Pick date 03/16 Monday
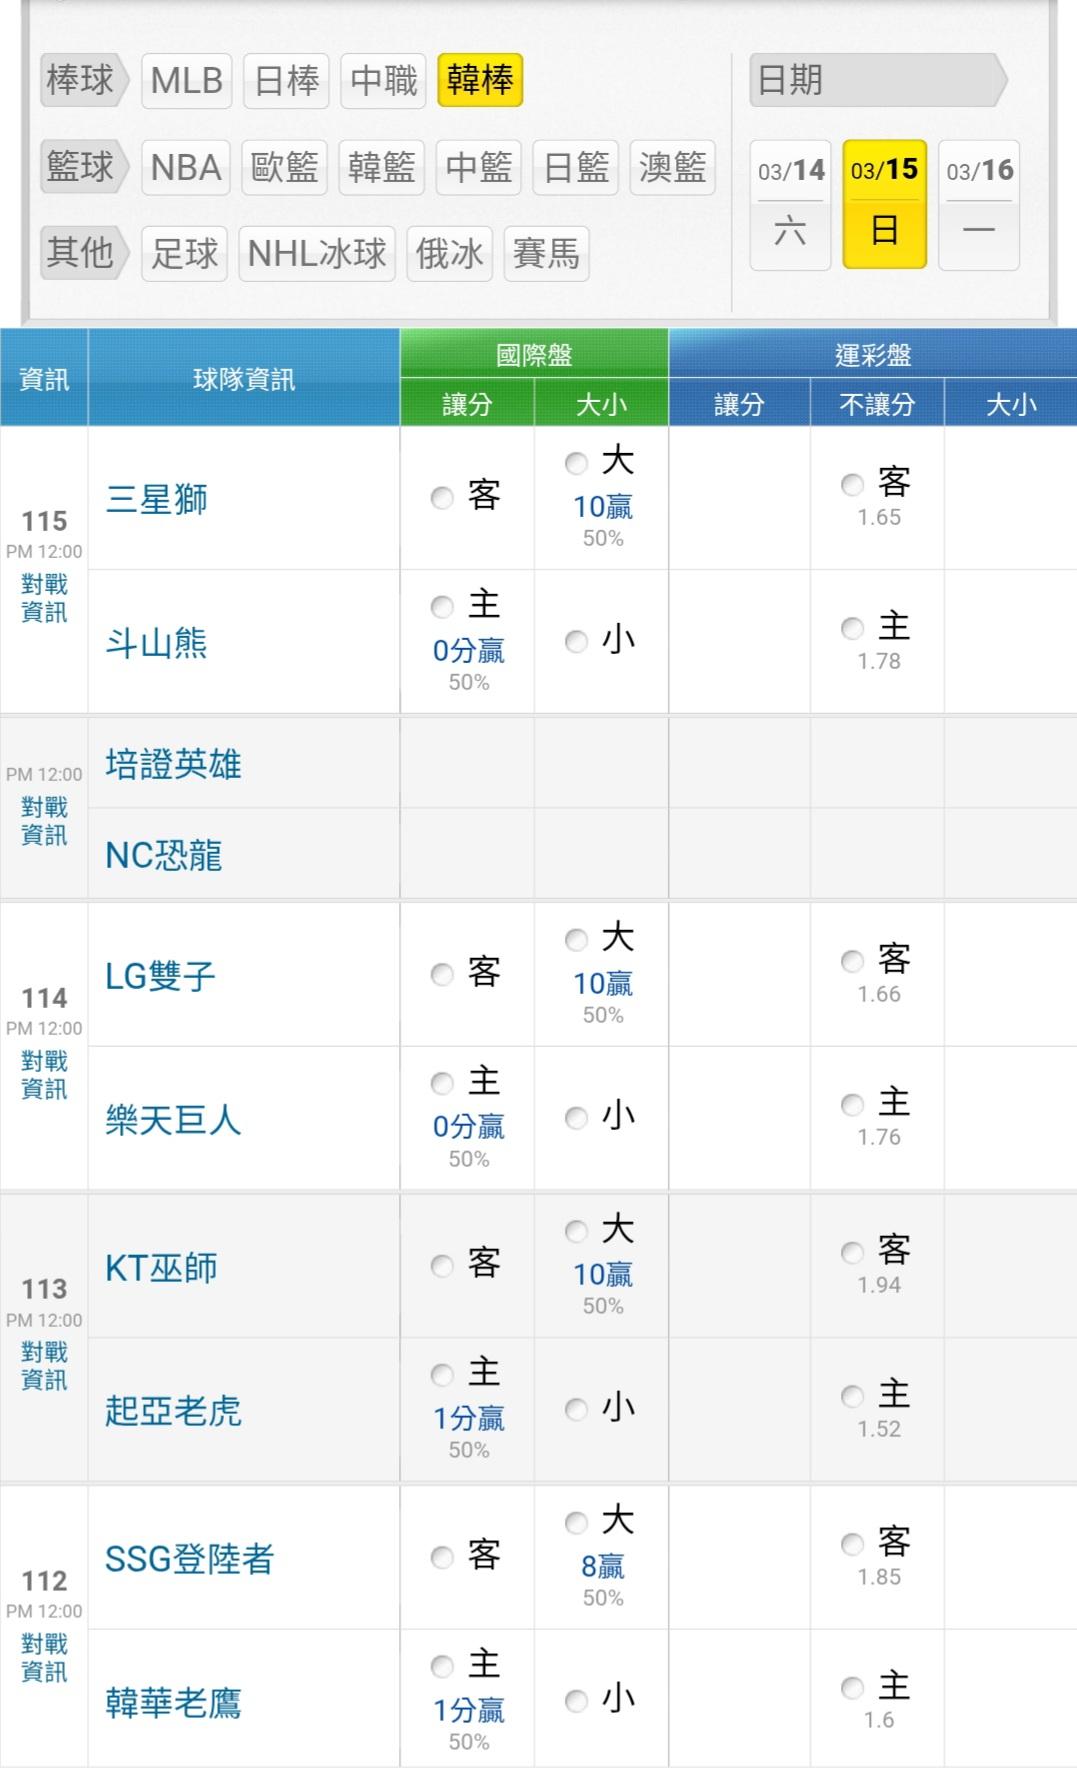Screen dimensions: 1077x1783 pos(979,205)
